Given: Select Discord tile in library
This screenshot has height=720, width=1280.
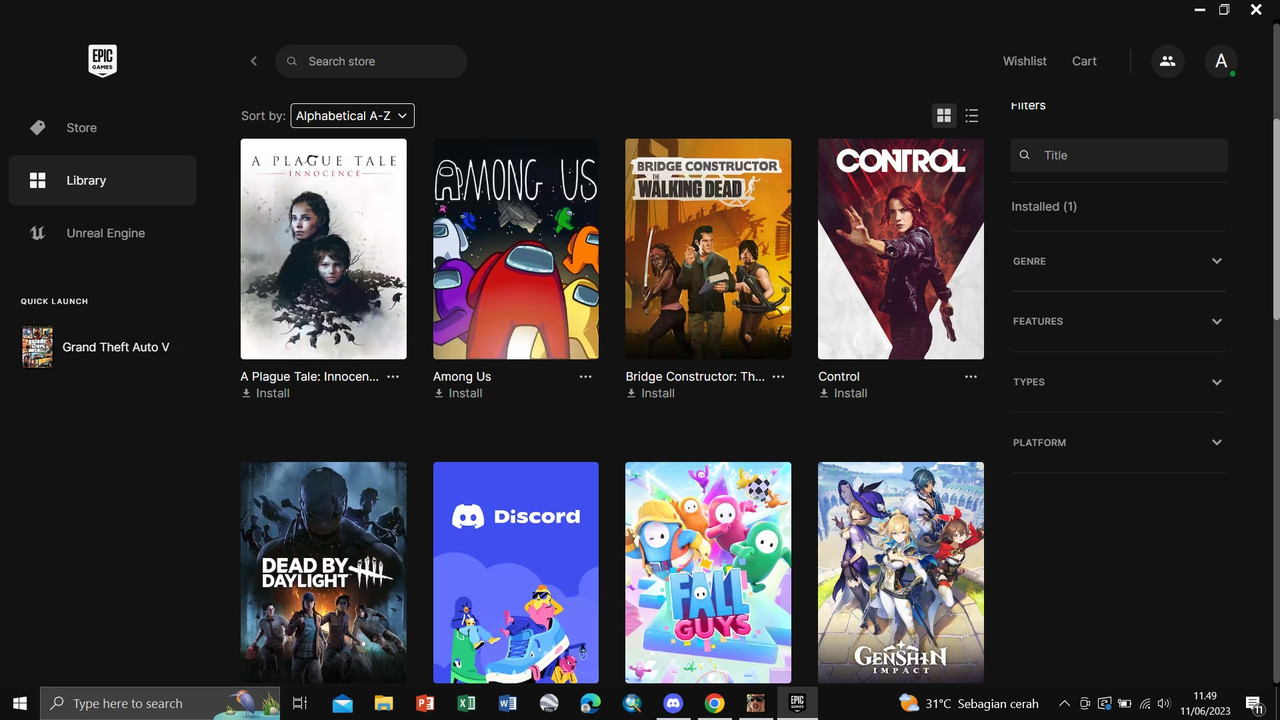Looking at the screenshot, I should click(x=516, y=572).
